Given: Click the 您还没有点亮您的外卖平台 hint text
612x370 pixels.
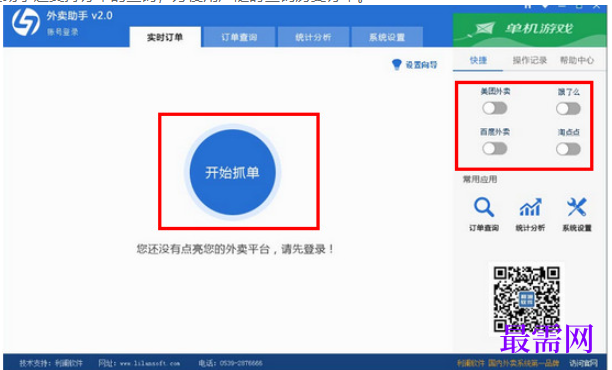Looking at the screenshot, I should point(235,249).
